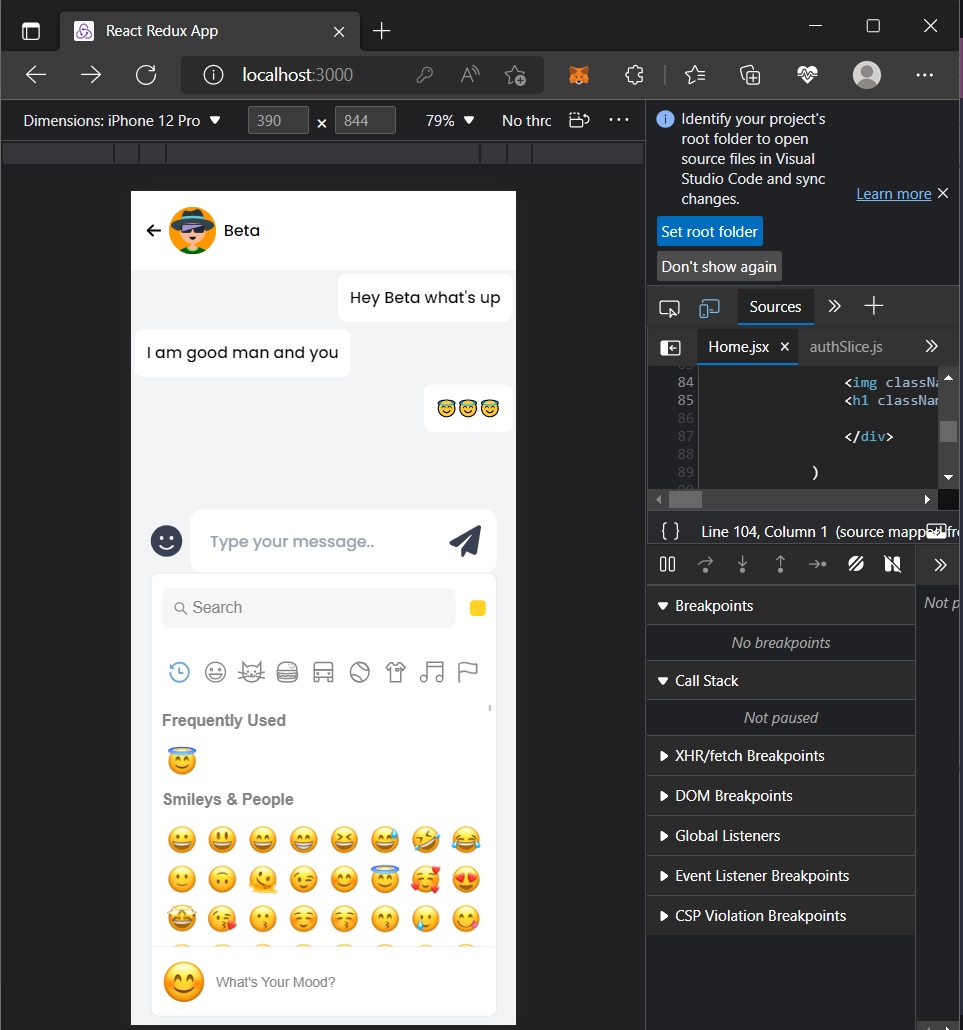Viewport: 963px width, 1030px height.
Task: Show more DevTools tabs chevron
Action: [835, 306]
